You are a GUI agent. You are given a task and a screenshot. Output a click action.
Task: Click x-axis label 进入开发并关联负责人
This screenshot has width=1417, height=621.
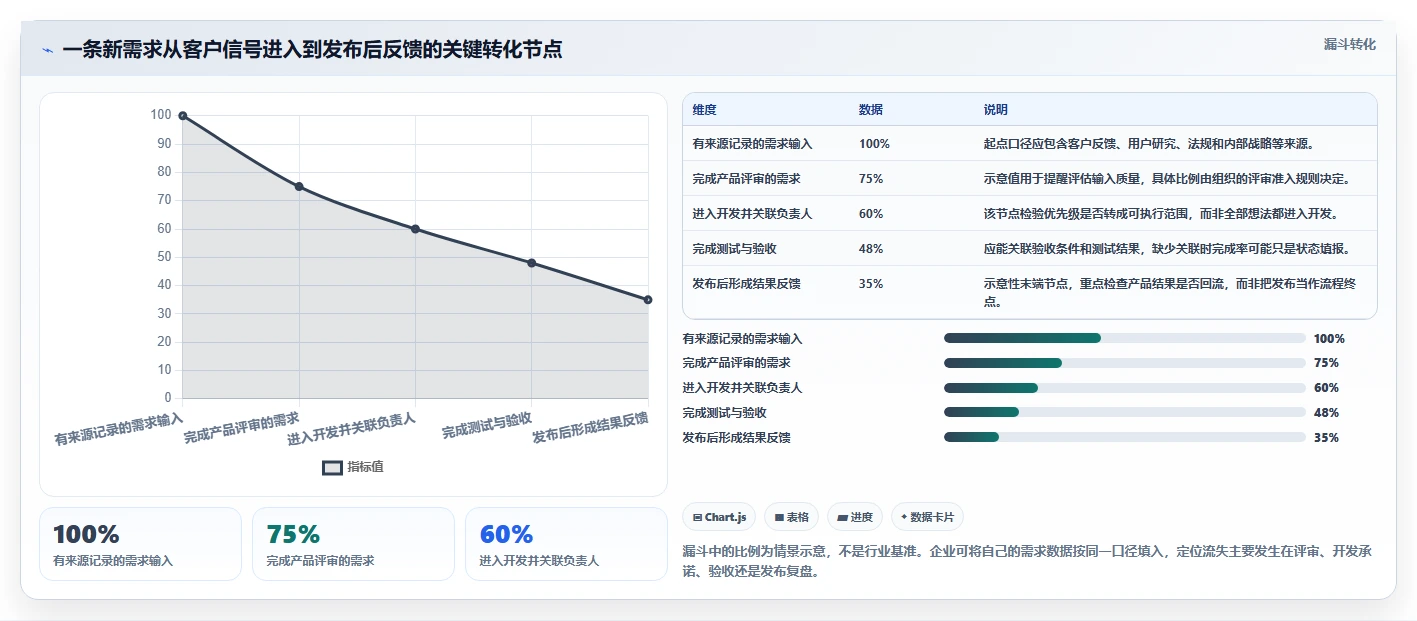point(351,428)
